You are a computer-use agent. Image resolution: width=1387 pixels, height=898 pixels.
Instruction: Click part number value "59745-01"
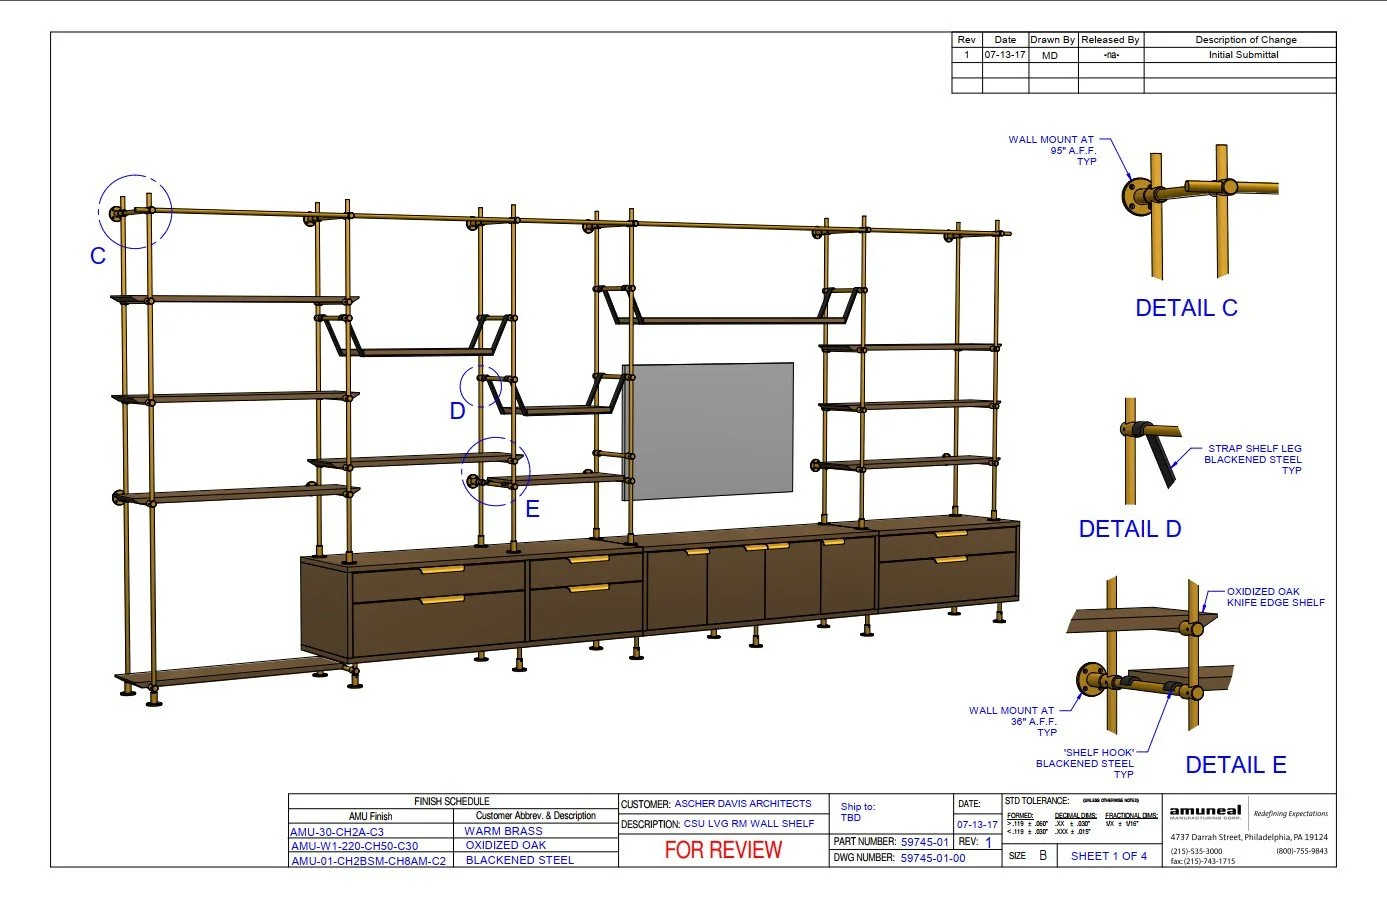click(x=925, y=842)
